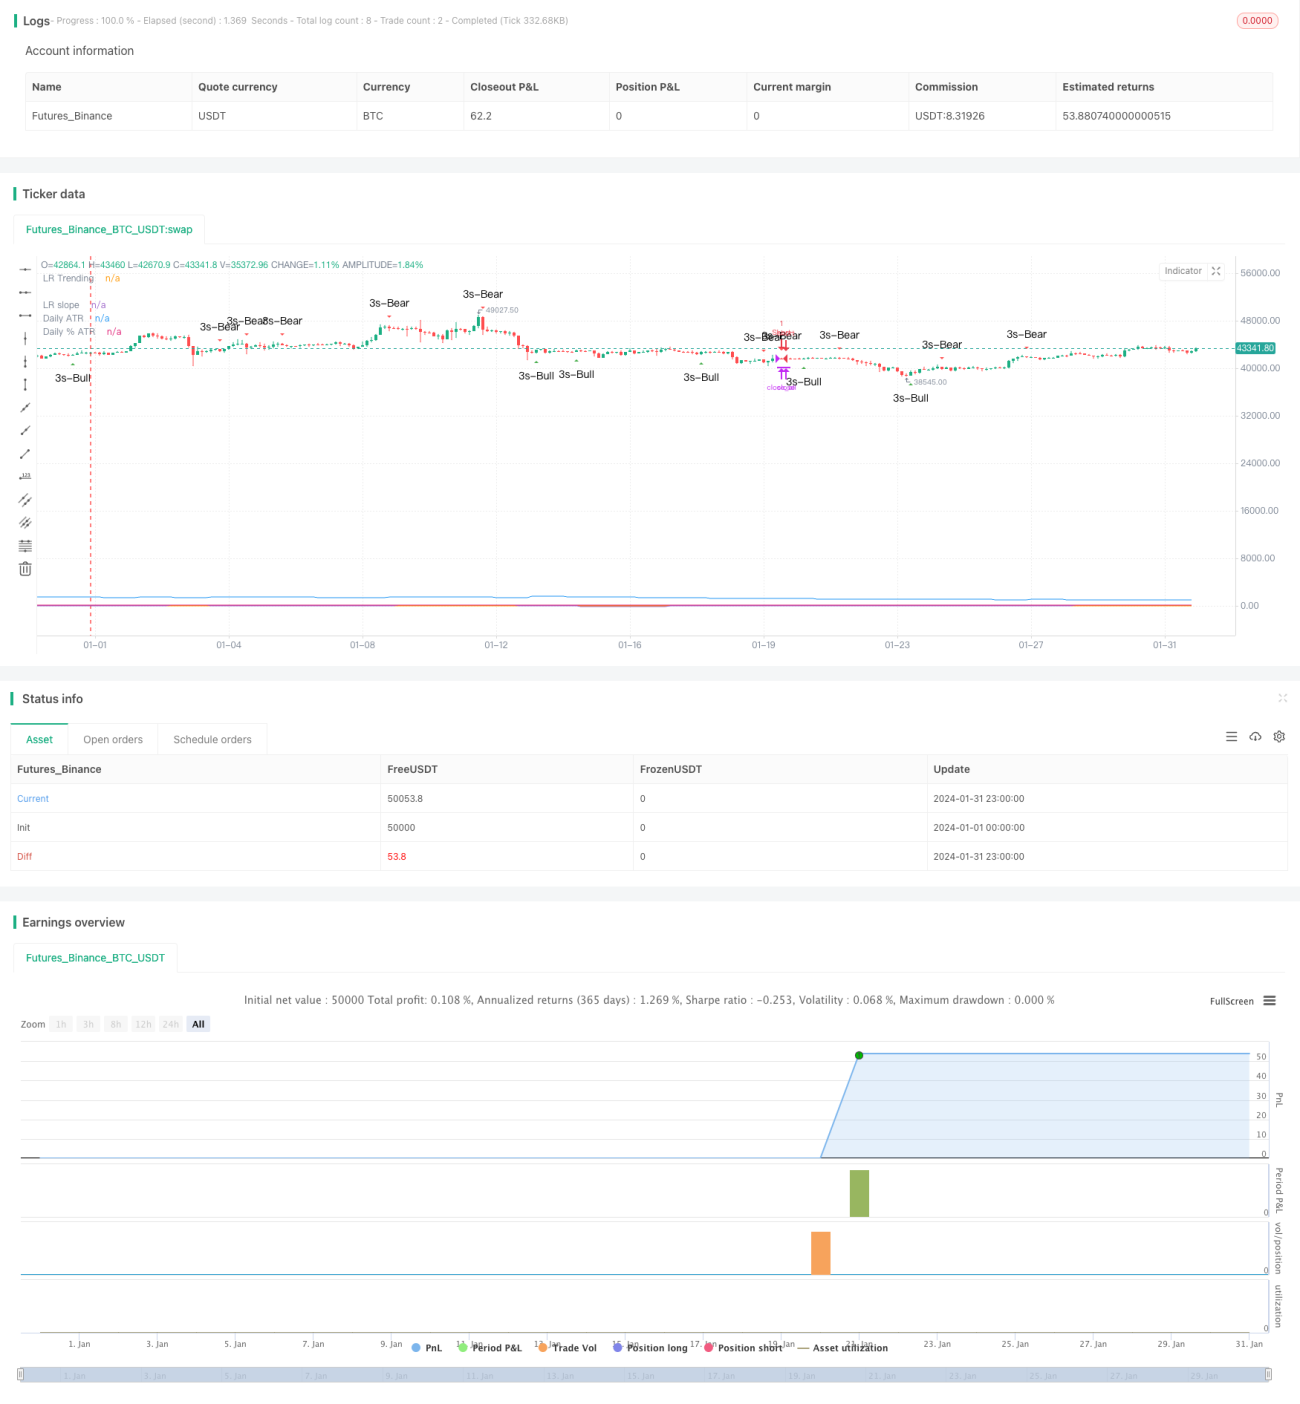The height and width of the screenshot is (1404, 1300).
Task: Click the Init row label in Asset table
Action: click(23, 827)
